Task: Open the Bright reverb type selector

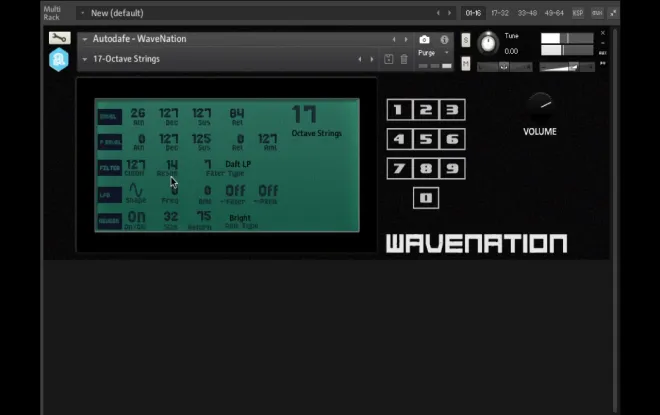Action: pos(240,218)
